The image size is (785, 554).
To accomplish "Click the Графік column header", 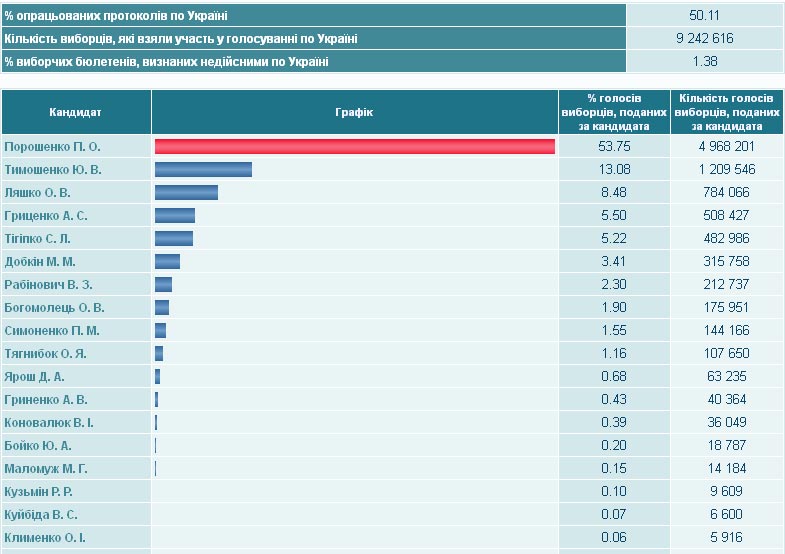I will 354,112.
